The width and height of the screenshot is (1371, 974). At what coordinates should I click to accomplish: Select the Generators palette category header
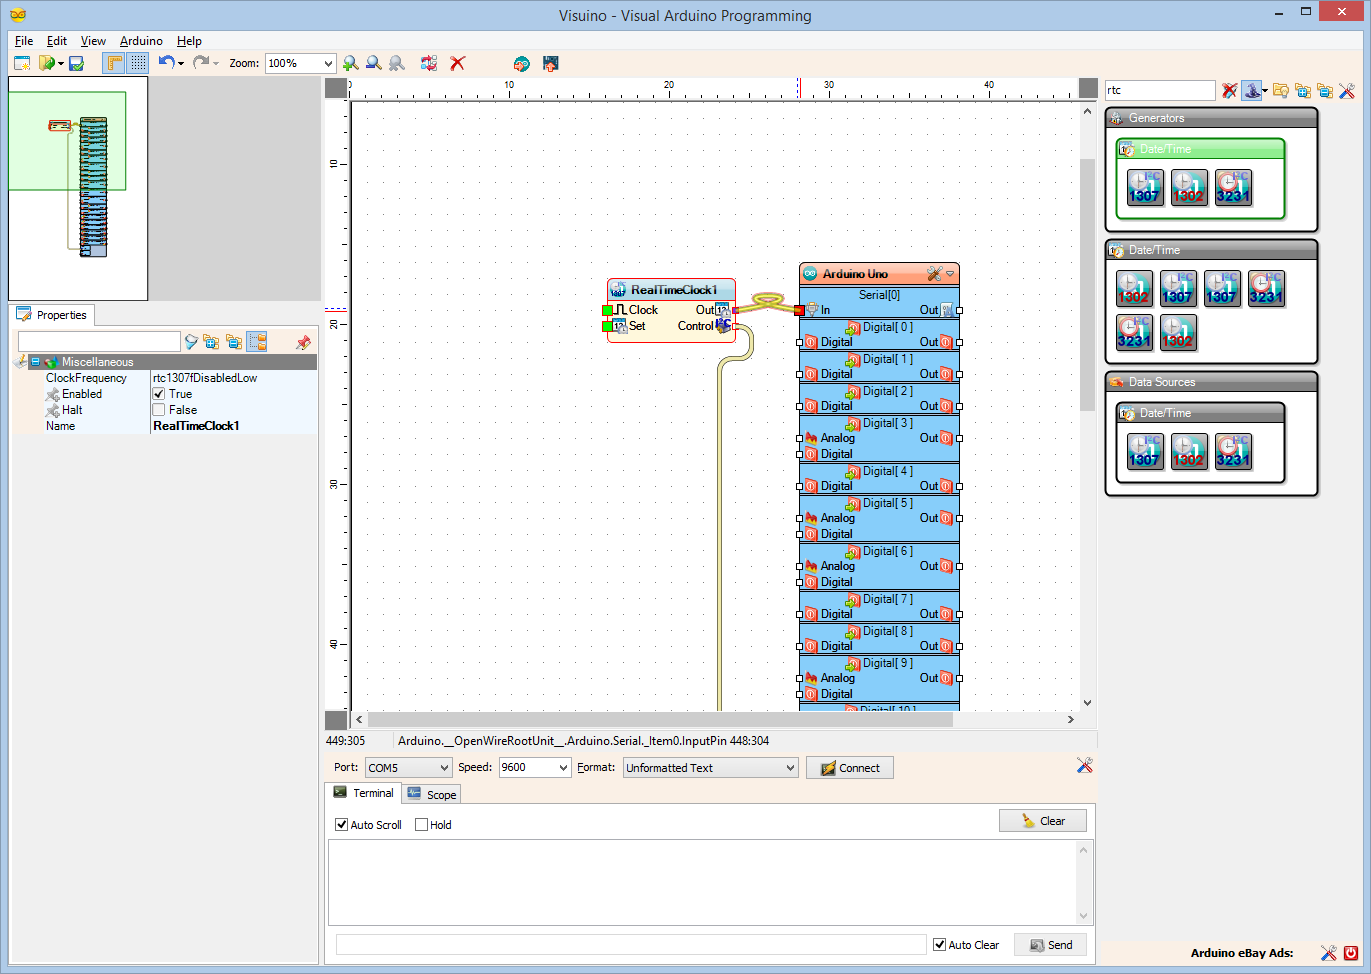coord(1211,118)
